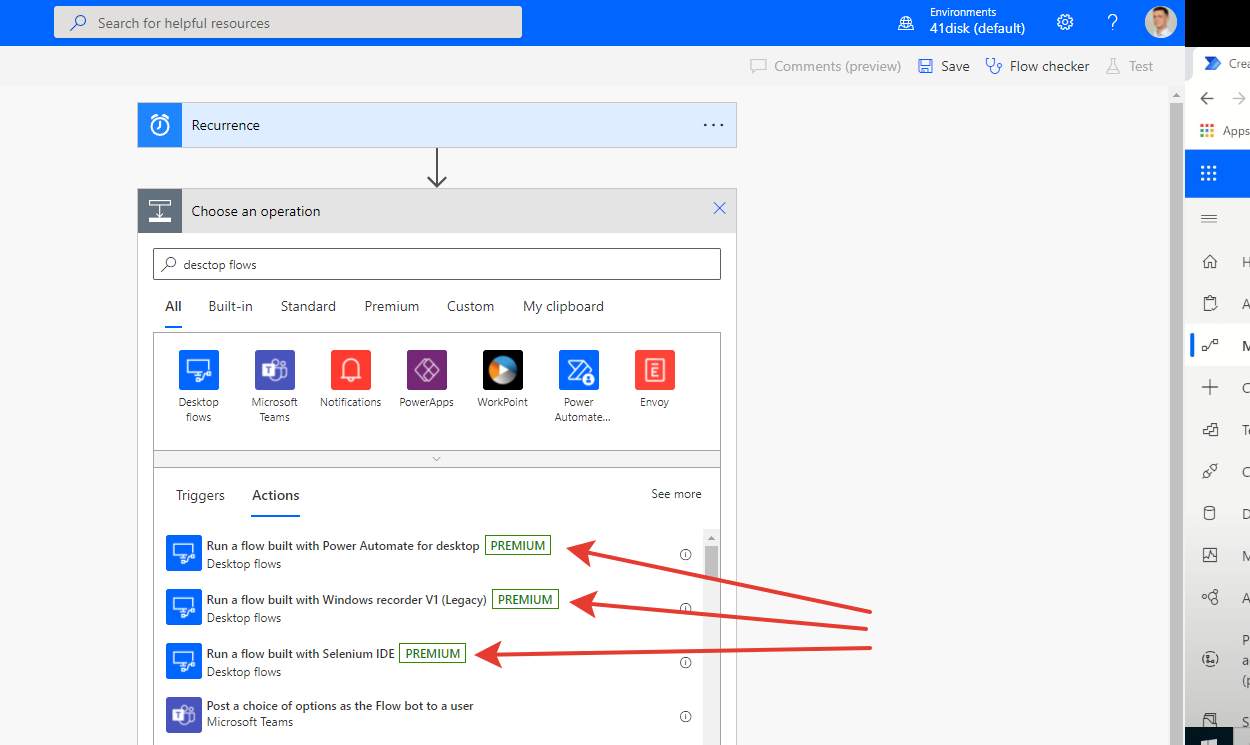Click the Recurrence step title
1250x745 pixels.
(x=225, y=125)
